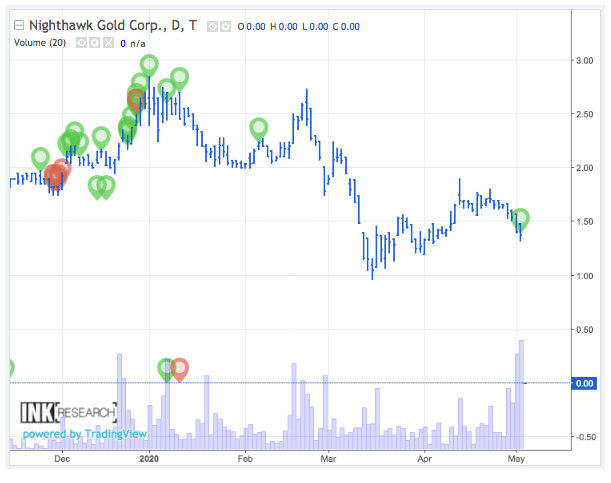Screen dimensions: 611x483
Task: Toggle visibility of the Volume indicator
Action: pos(81,42)
